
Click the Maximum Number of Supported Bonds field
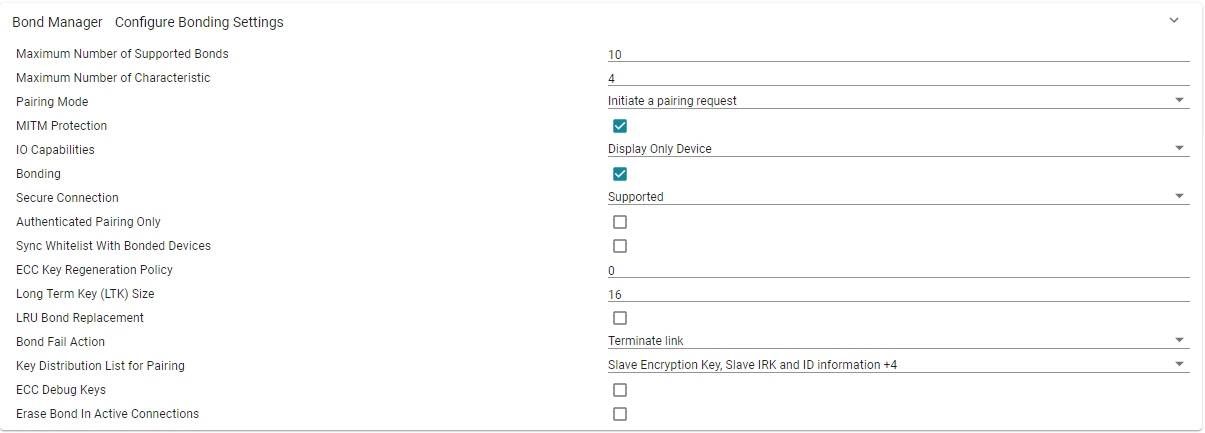tap(897, 55)
